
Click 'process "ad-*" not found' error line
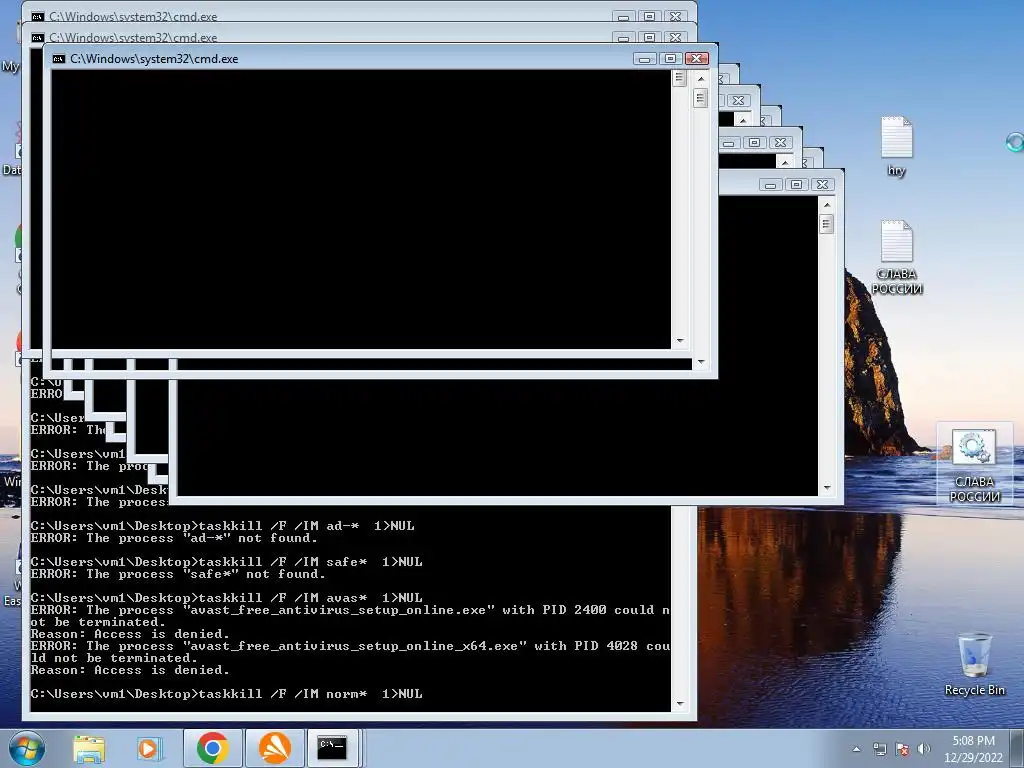tap(174, 538)
